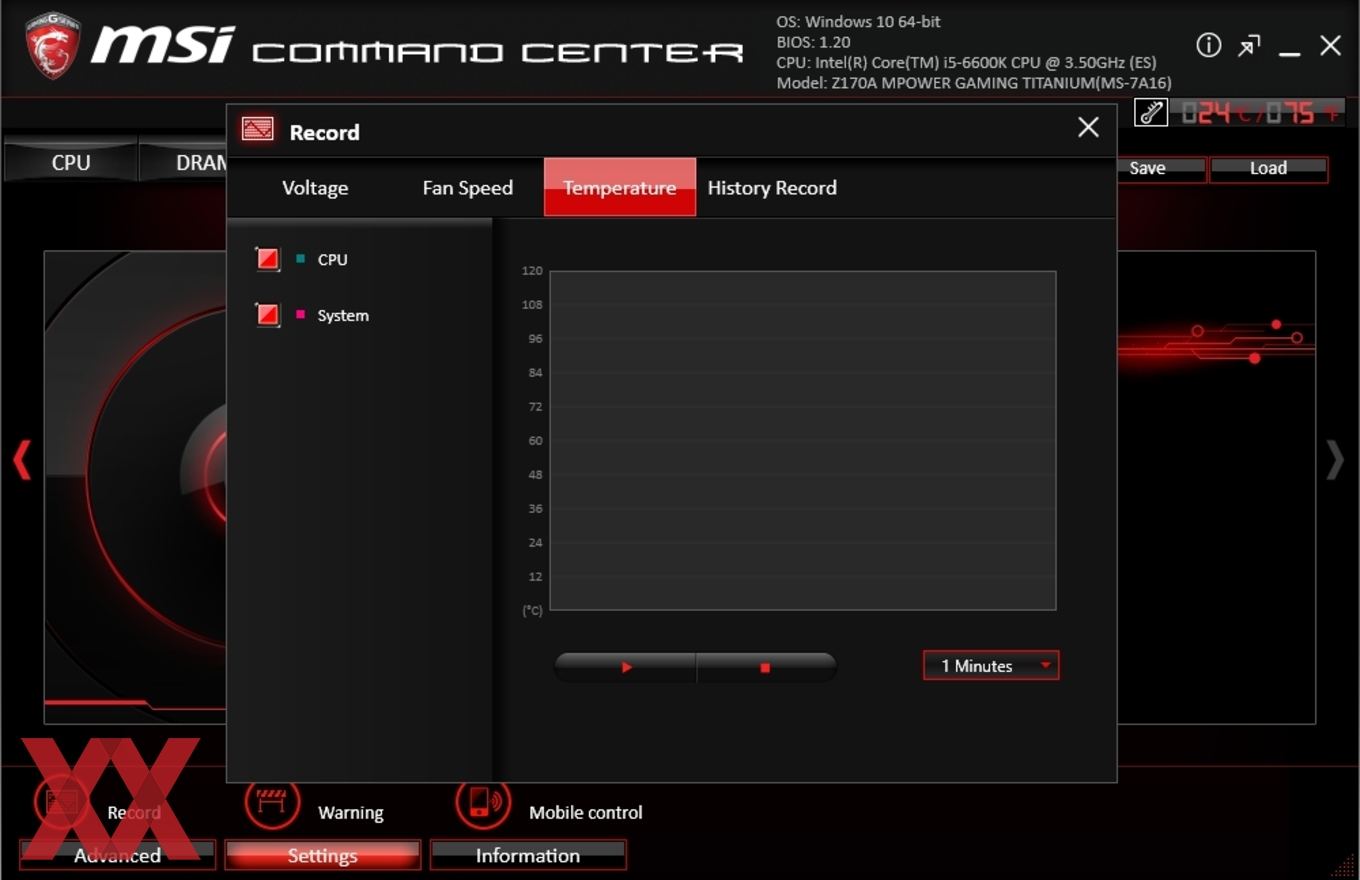This screenshot has height=880, width=1360.
Task: Click the OS: Windows 10 64-bit text
Action: point(858,21)
